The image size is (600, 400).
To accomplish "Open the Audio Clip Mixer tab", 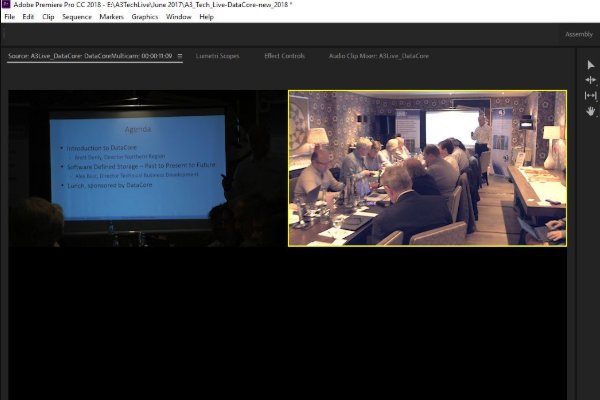I will pos(378,56).
